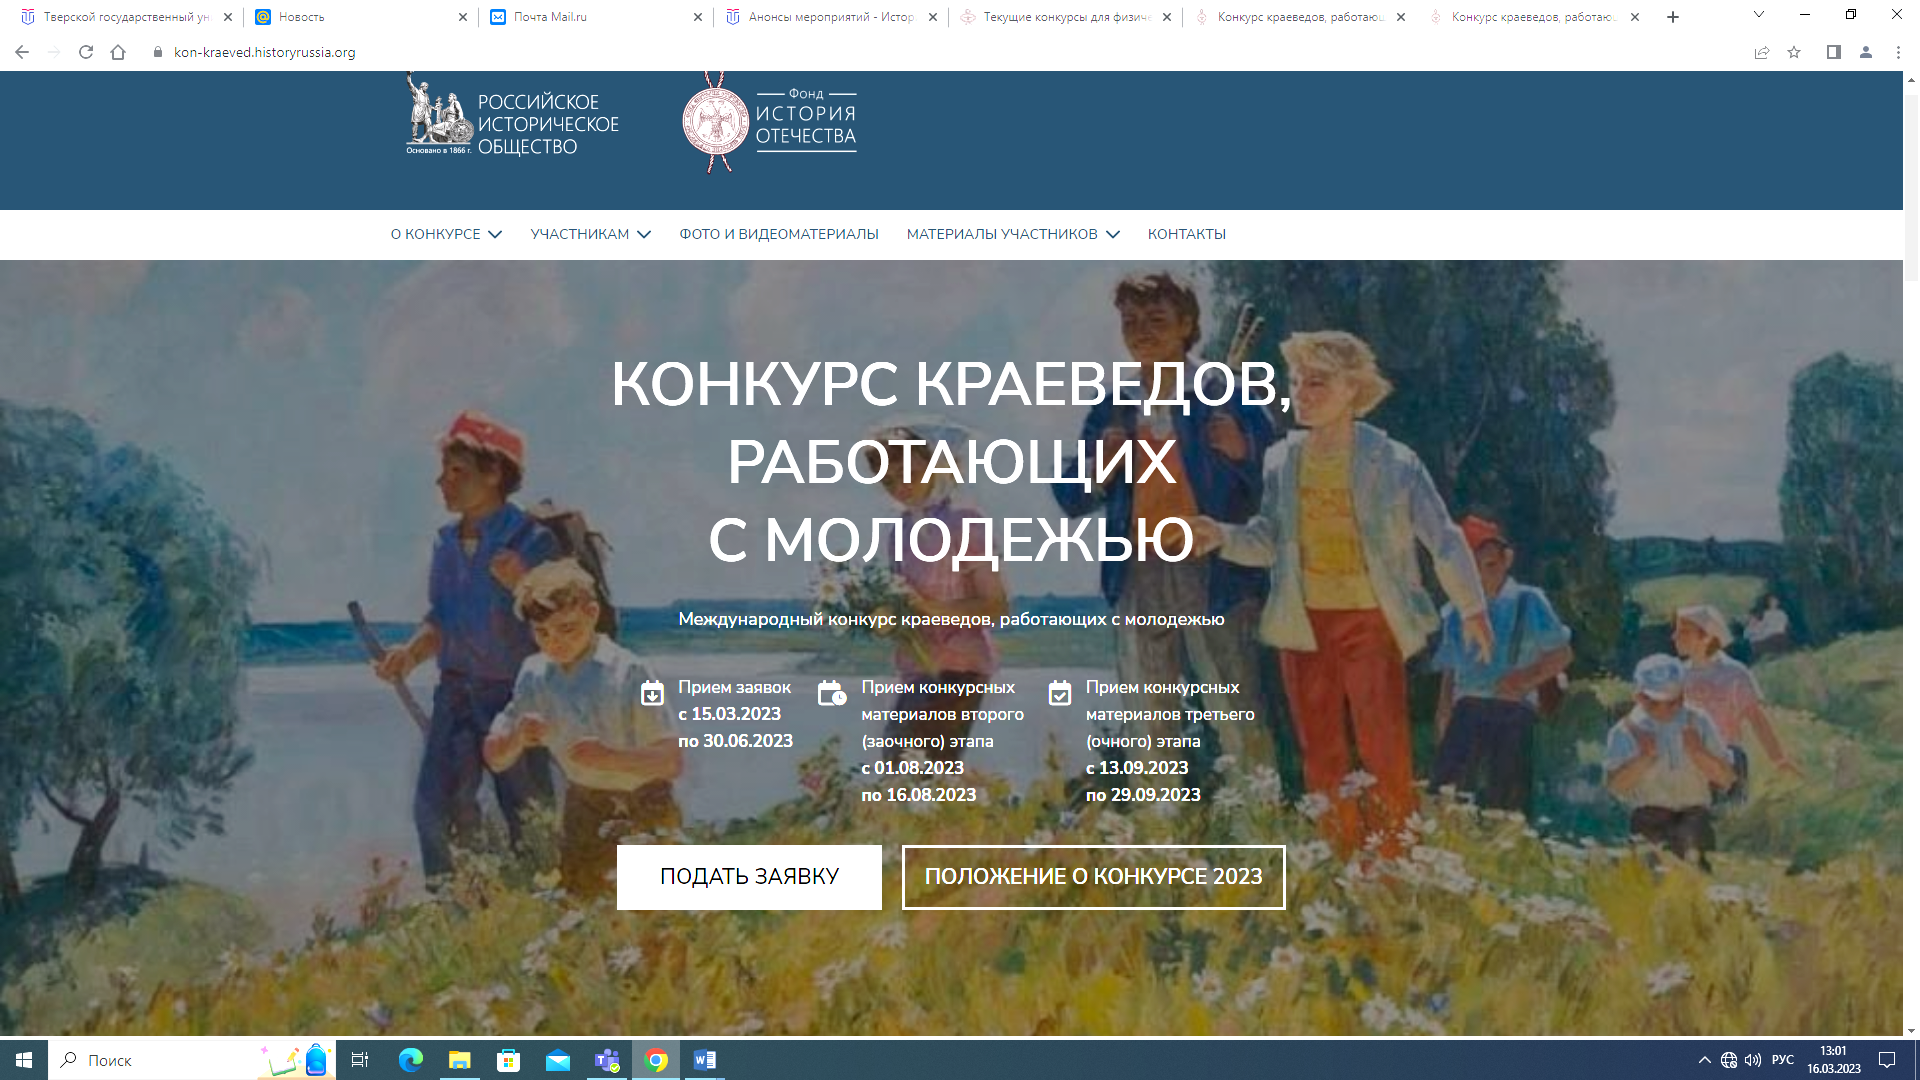Open the КОНТАКТЫ menu item
This screenshot has height=1080, width=1920.
(1186, 234)
